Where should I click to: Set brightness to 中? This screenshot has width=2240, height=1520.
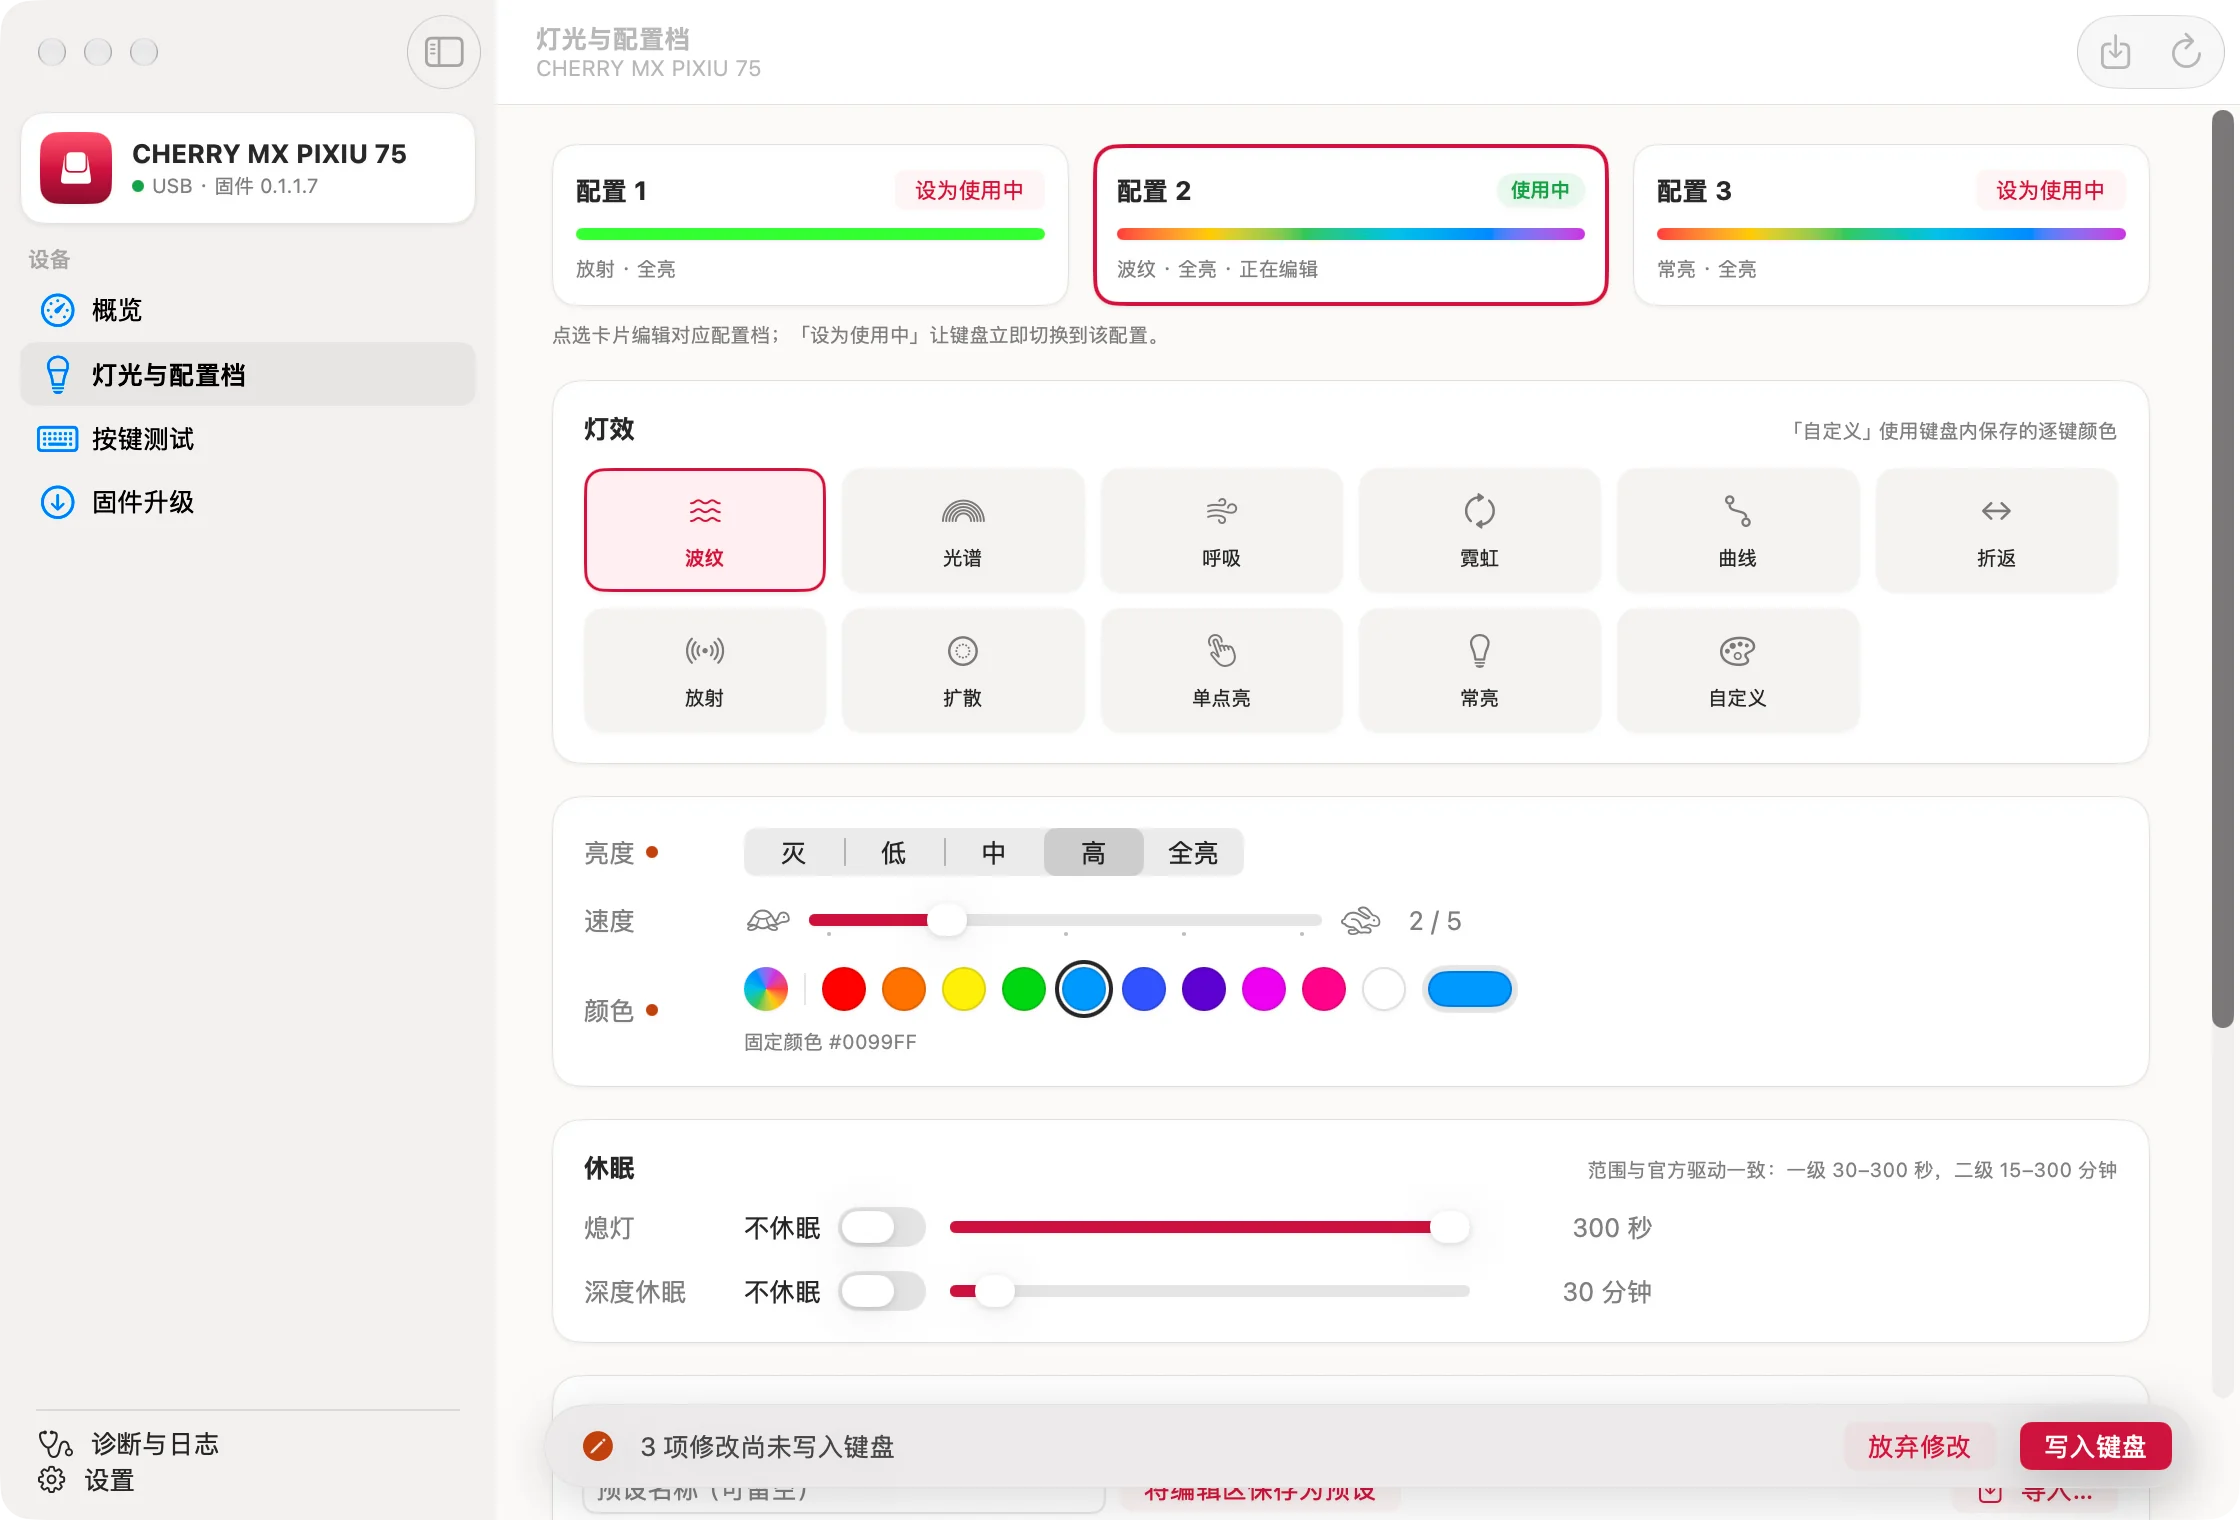click(994, 852)
